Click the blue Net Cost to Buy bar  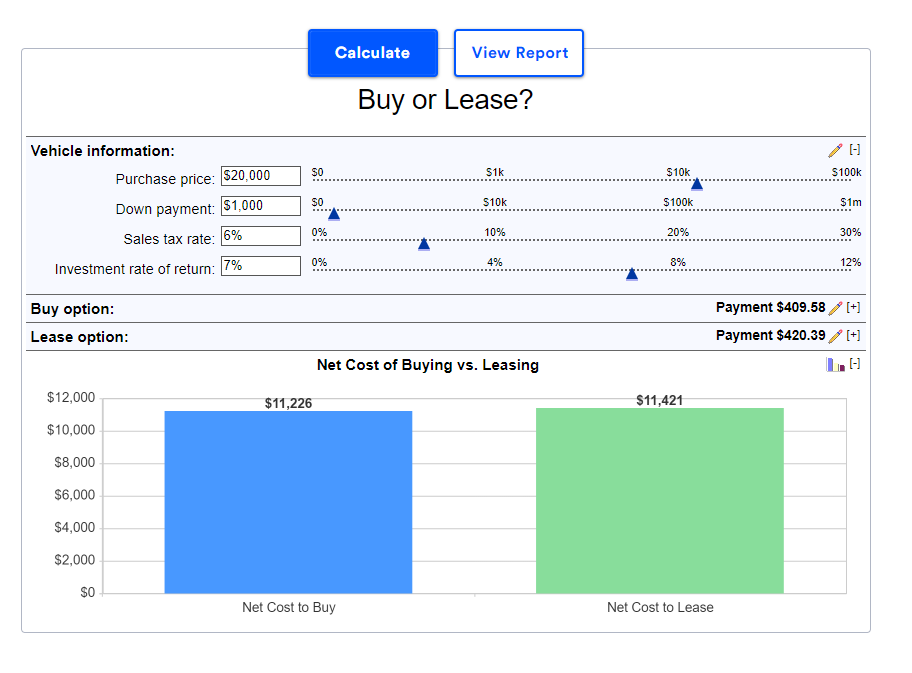coord(288,500)
